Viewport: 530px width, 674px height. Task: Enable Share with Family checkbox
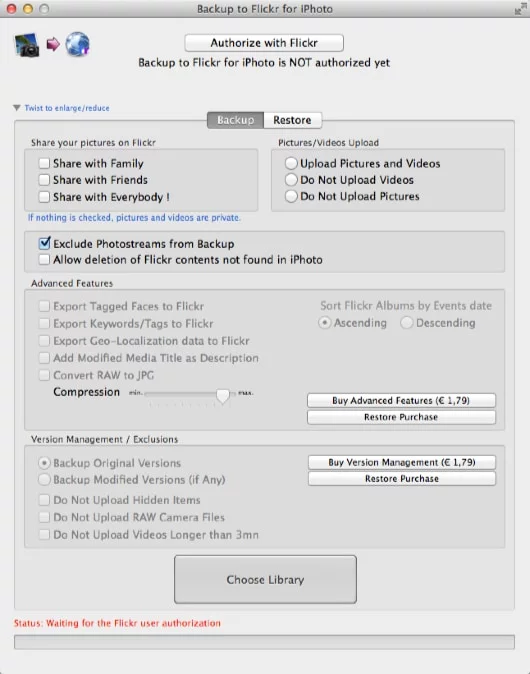[x=44, y=163]
